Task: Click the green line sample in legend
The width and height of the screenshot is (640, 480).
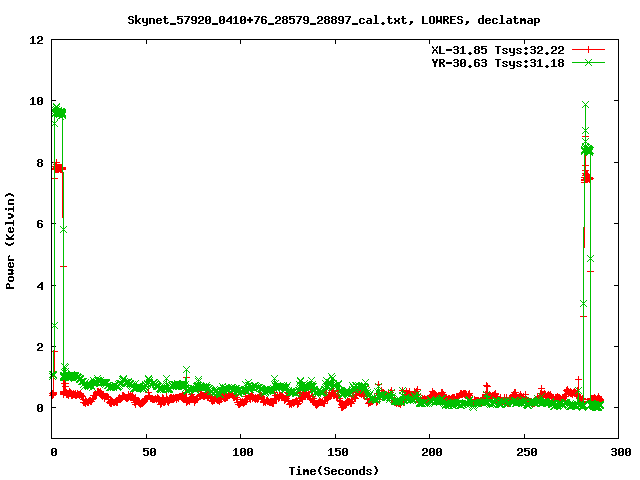Action: (588, 62)
